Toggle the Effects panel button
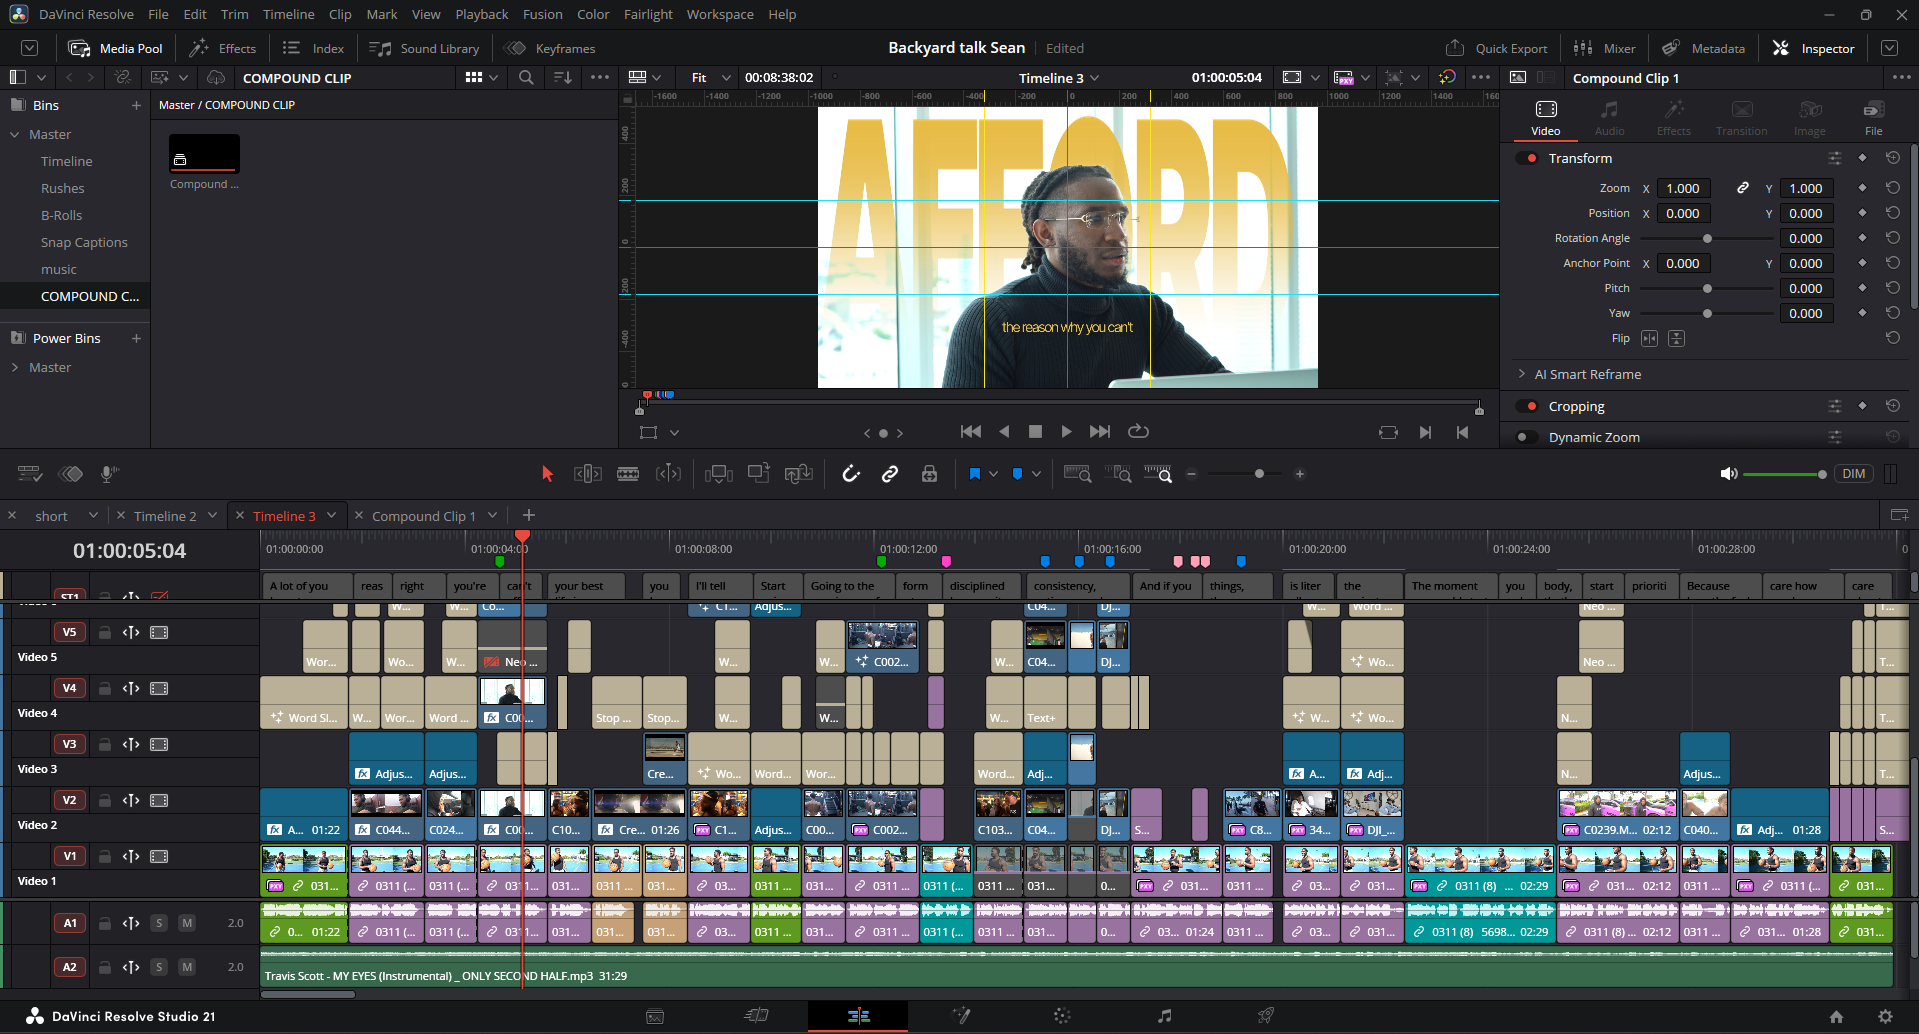 coord(223,48)
